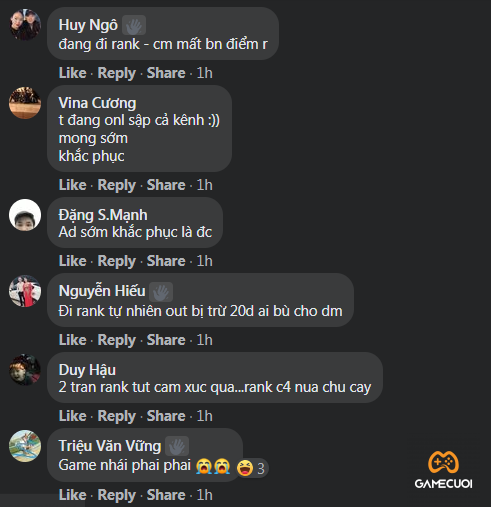Image resolution: width=491 pixels, height=507 pixels.
Task: Click the wave badge beside Nguyễn Hiếu
Action: click(161, 292)
